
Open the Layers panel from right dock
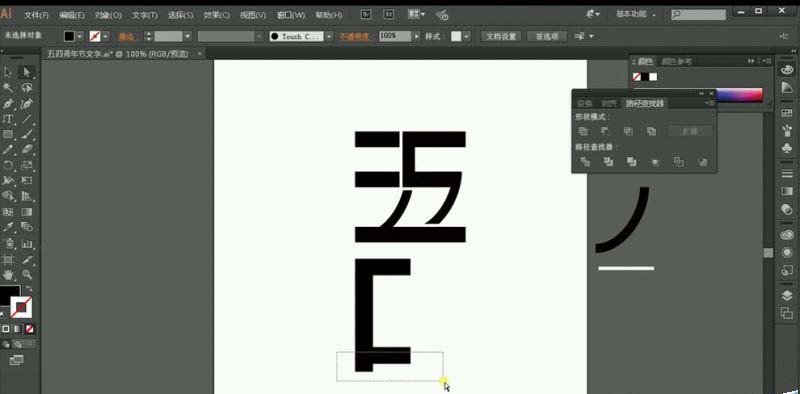[x=787, y=295]
